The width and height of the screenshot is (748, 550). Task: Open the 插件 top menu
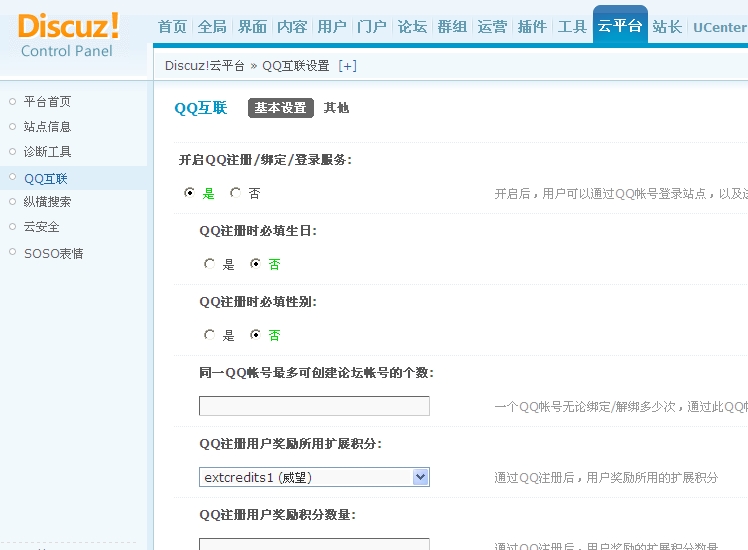[x=532, y=27]
